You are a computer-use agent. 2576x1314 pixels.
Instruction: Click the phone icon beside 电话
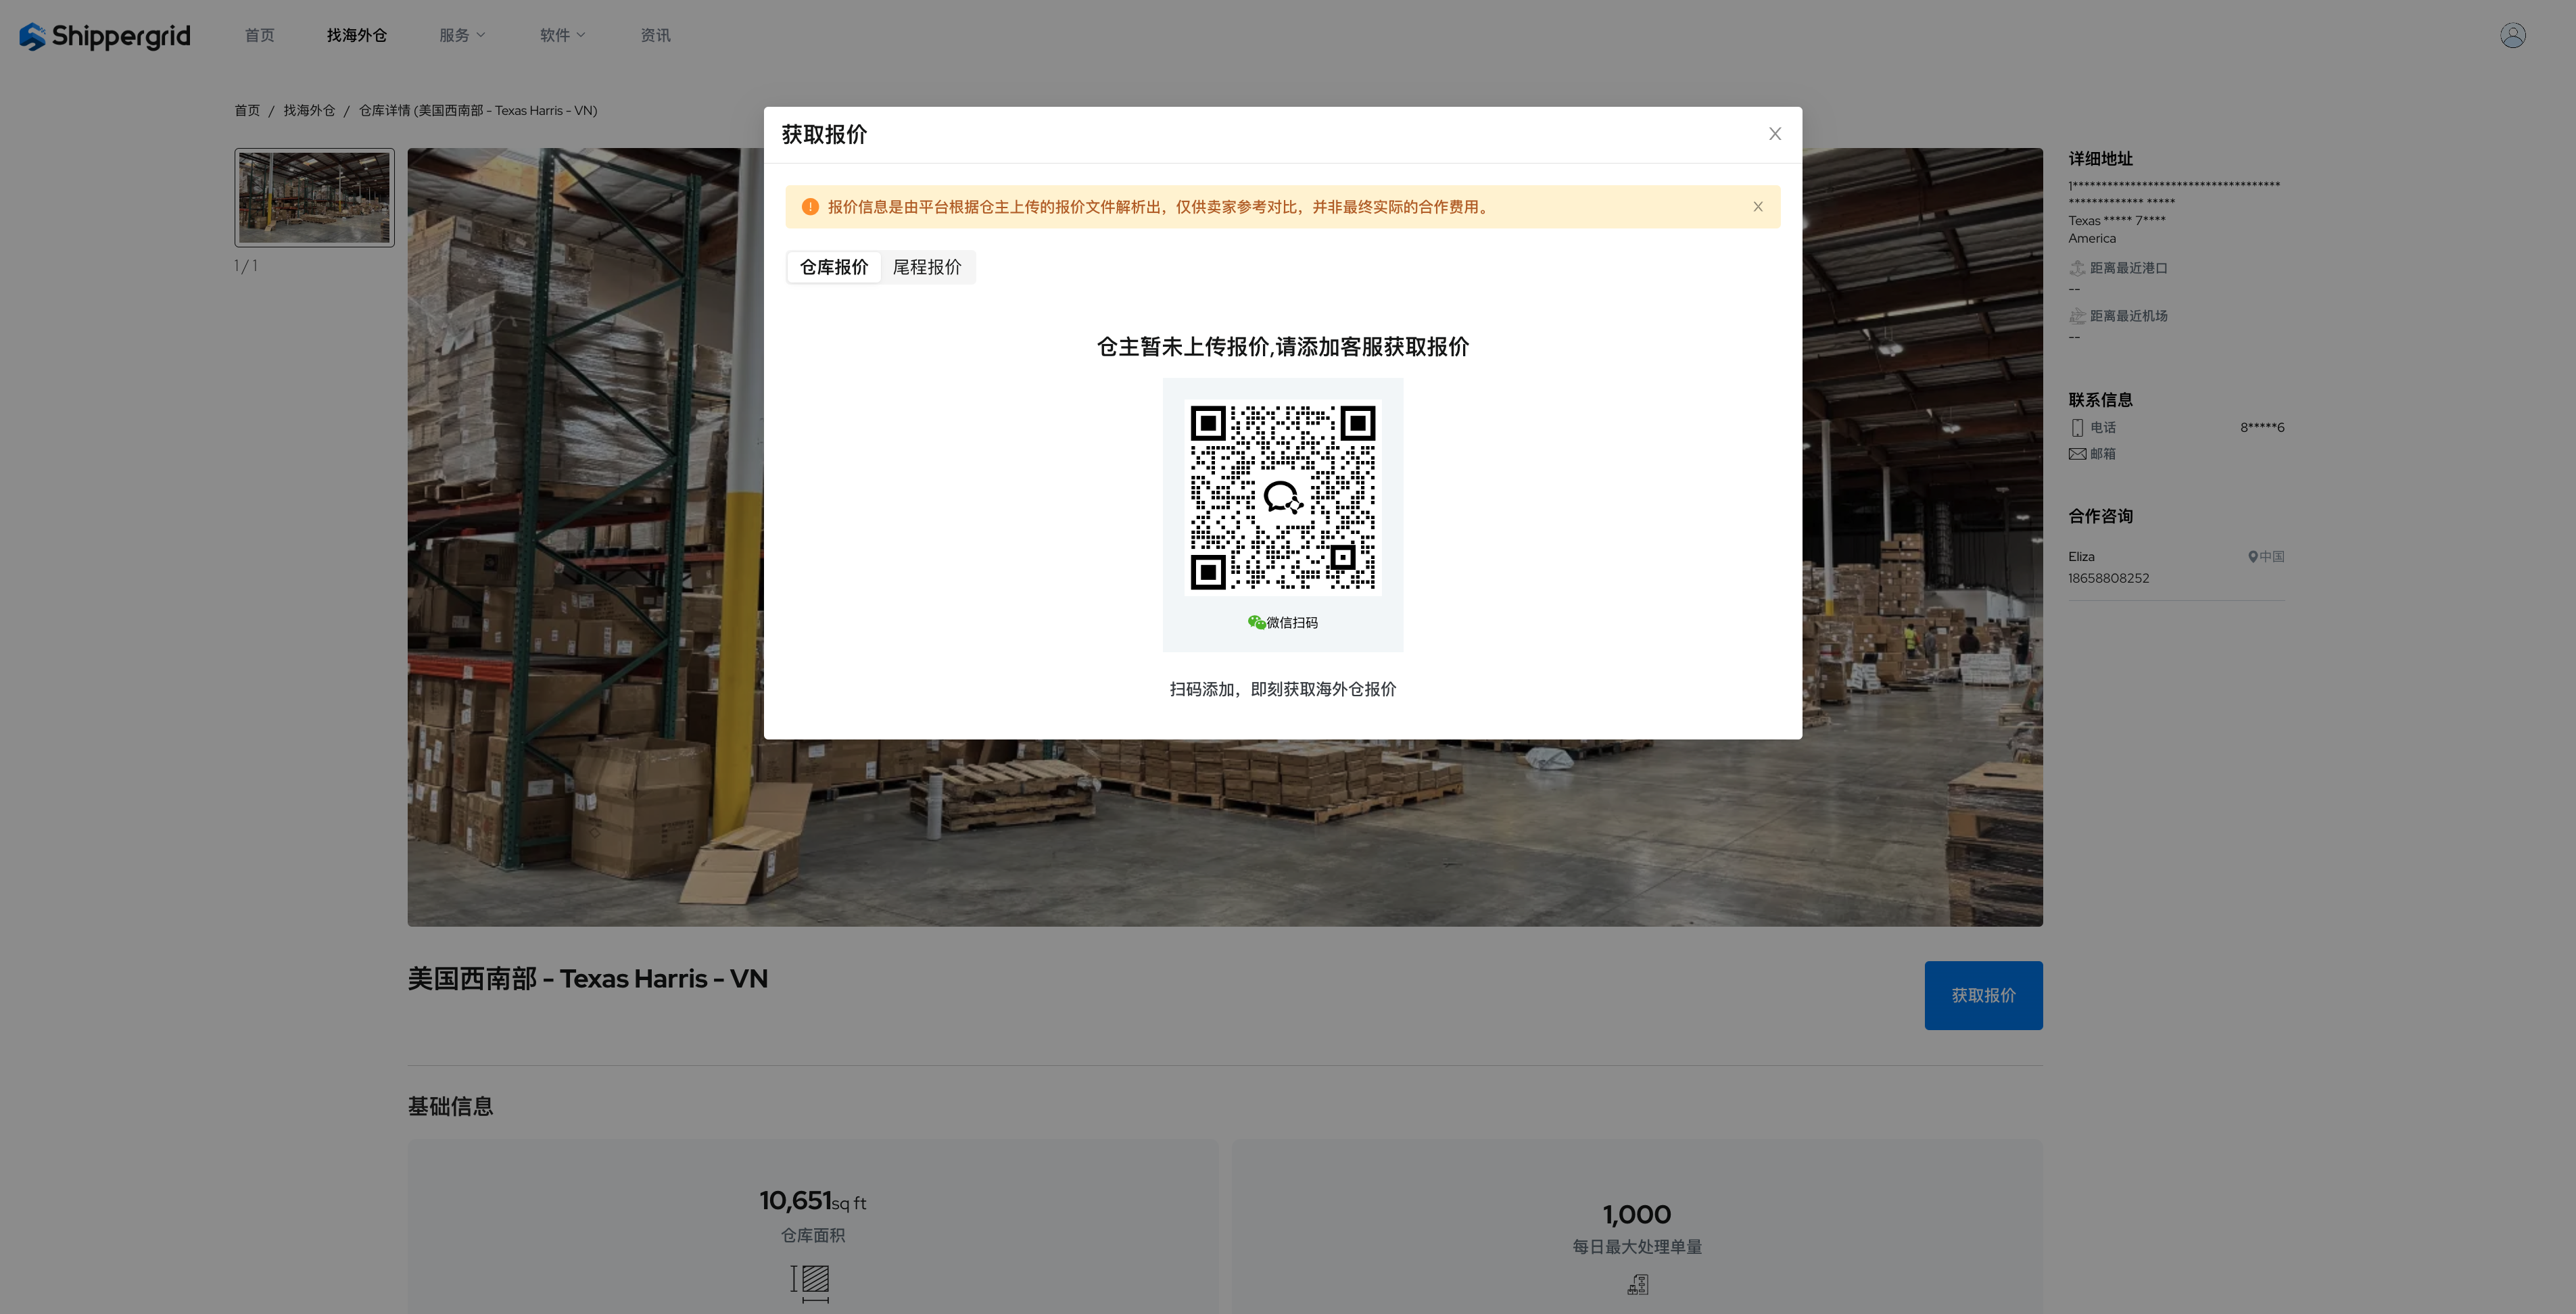[2077, 427]
